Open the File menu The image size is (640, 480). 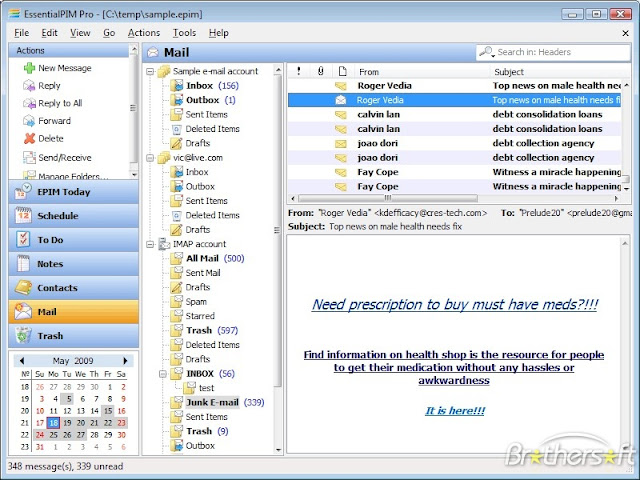(x=22, y=33)
